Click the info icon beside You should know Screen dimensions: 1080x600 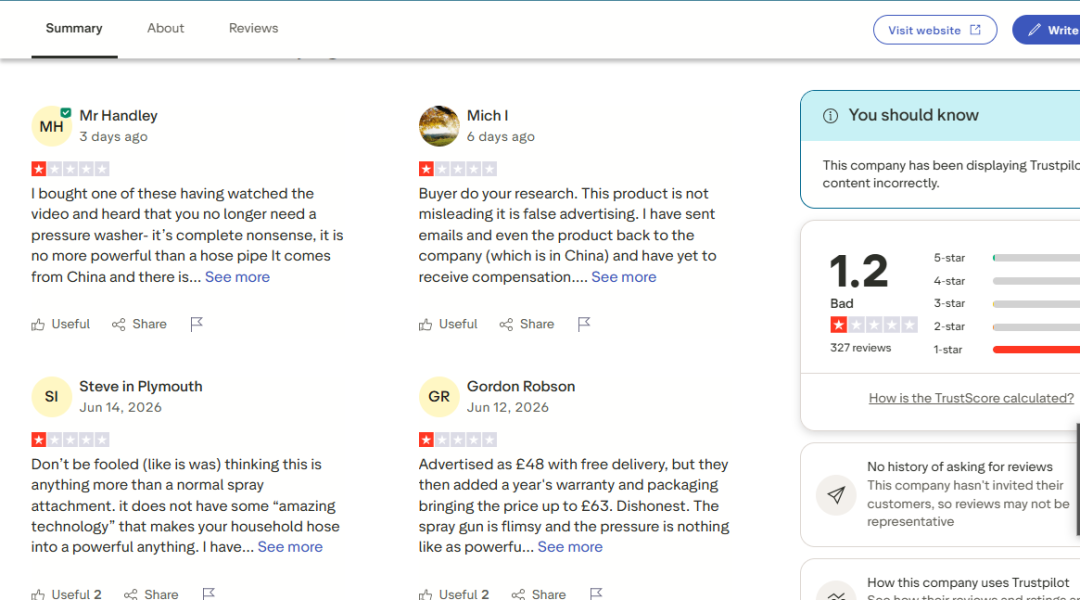tap(831, 116)
